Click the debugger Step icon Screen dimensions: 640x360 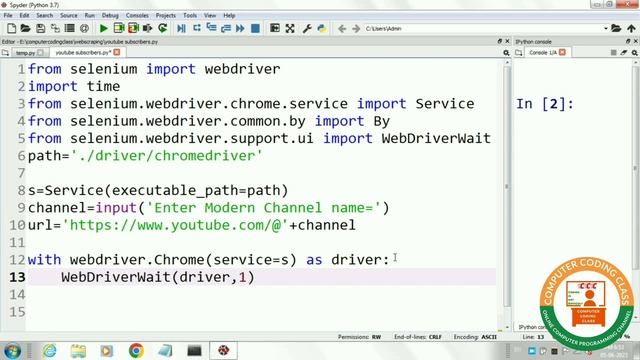click(197, 28)
